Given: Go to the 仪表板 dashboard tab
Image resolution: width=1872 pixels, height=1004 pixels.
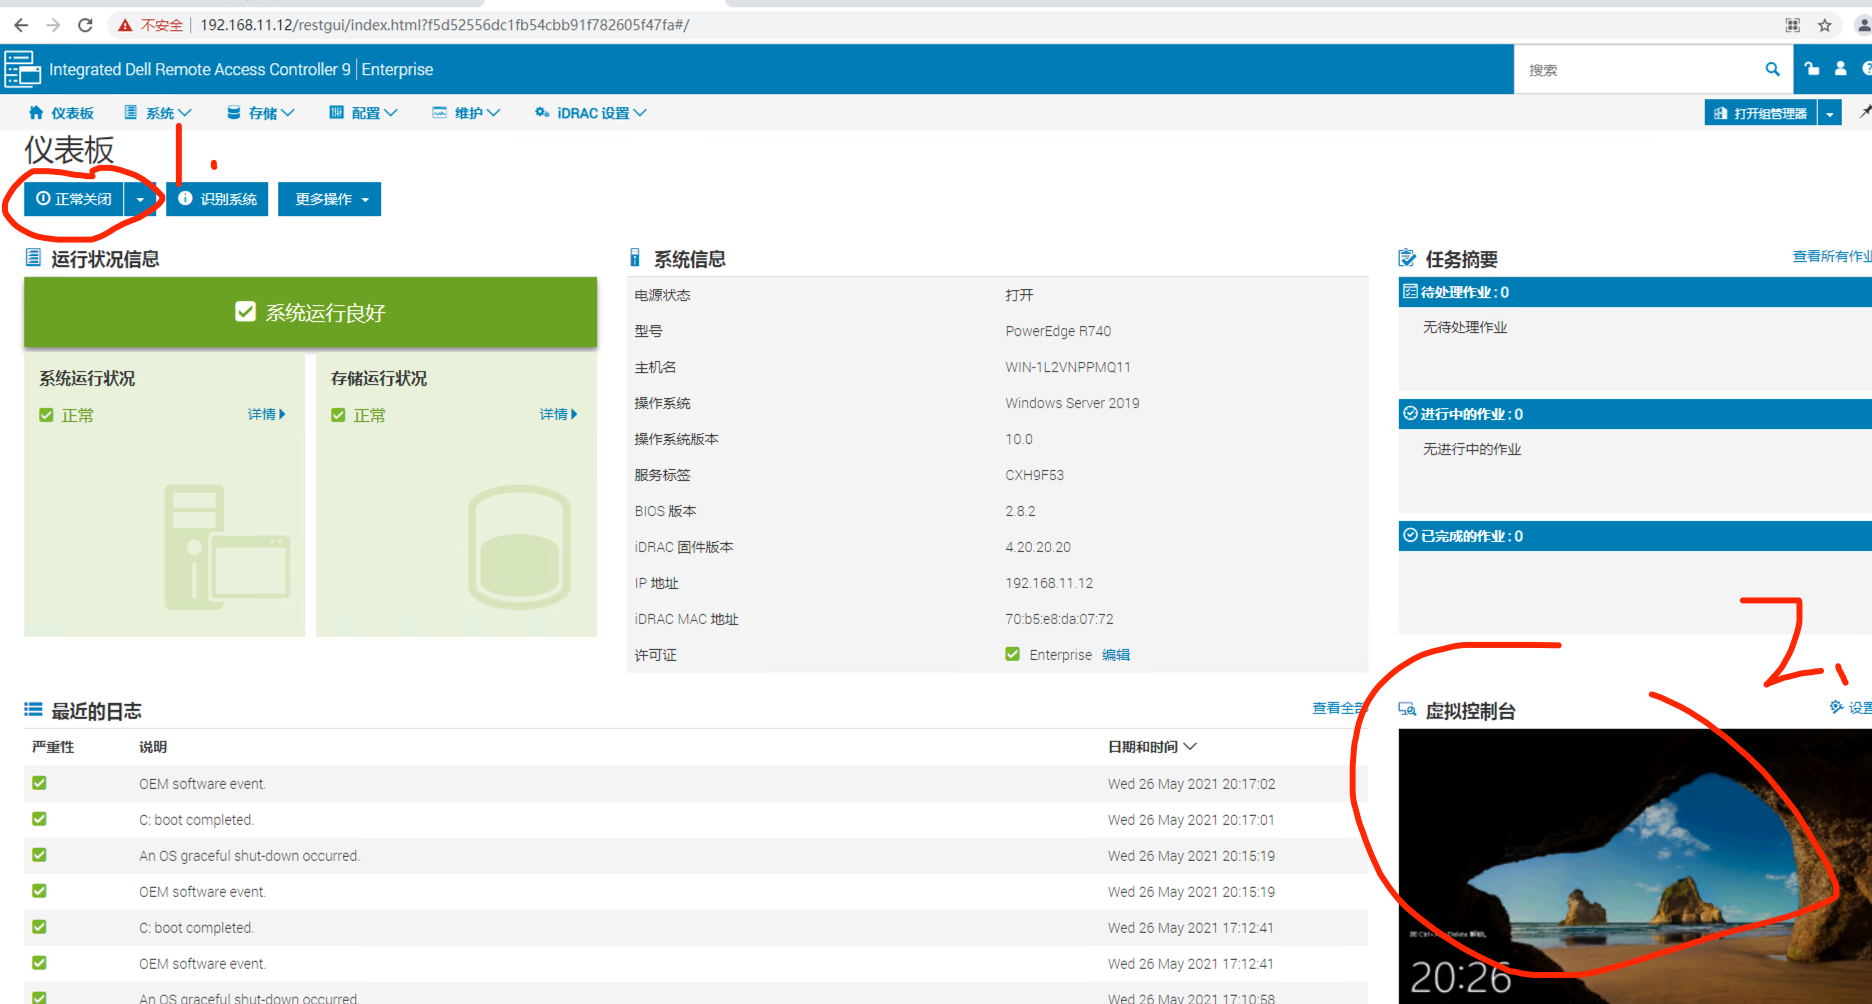Looking at the screenshot, I should (x=61, y=113).
